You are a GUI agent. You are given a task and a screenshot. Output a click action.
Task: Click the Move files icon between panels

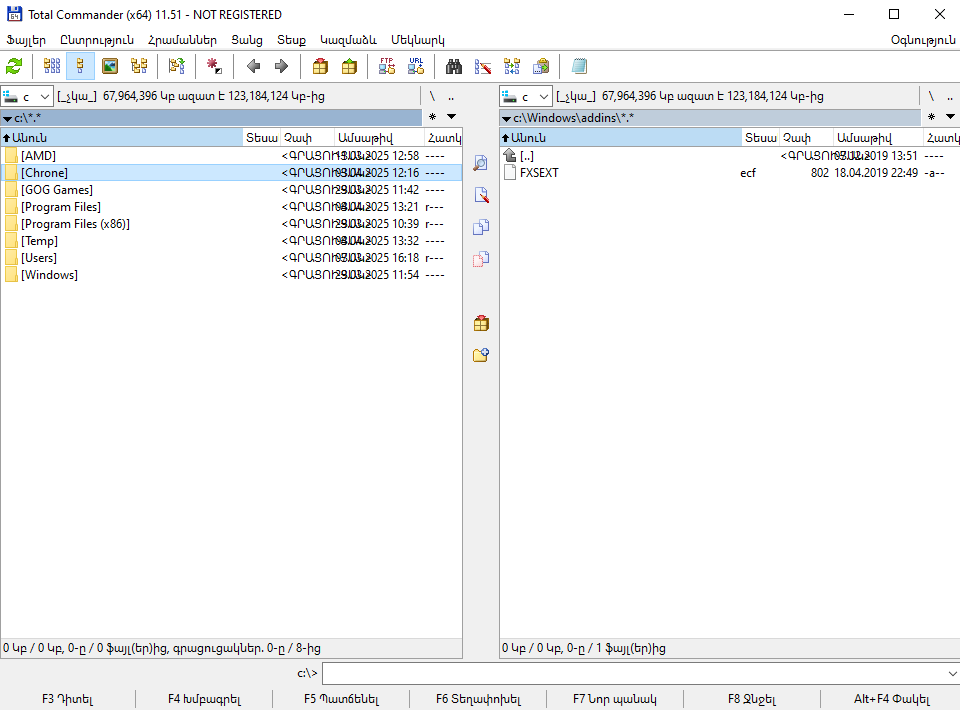point(481,259)
